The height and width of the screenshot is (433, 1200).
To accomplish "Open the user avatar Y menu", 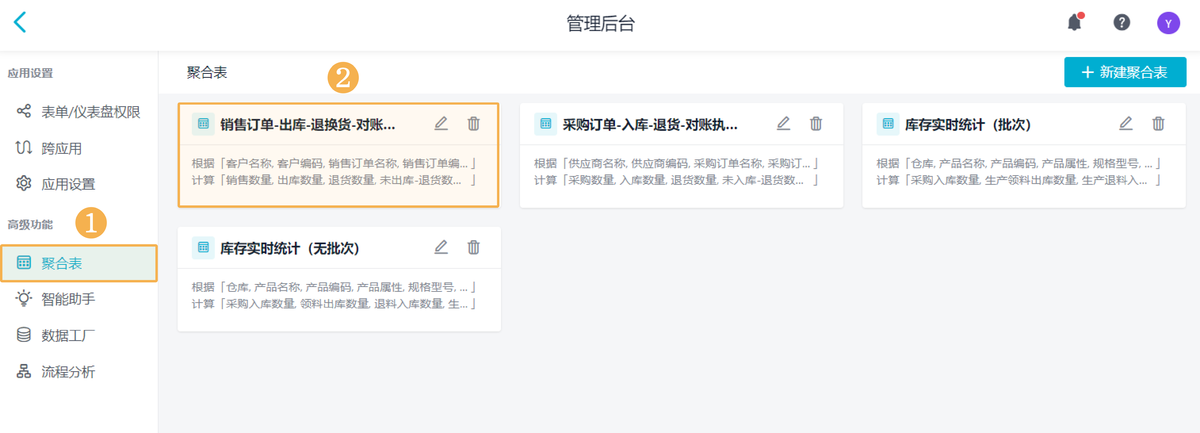I will [x=1168, y=23].
